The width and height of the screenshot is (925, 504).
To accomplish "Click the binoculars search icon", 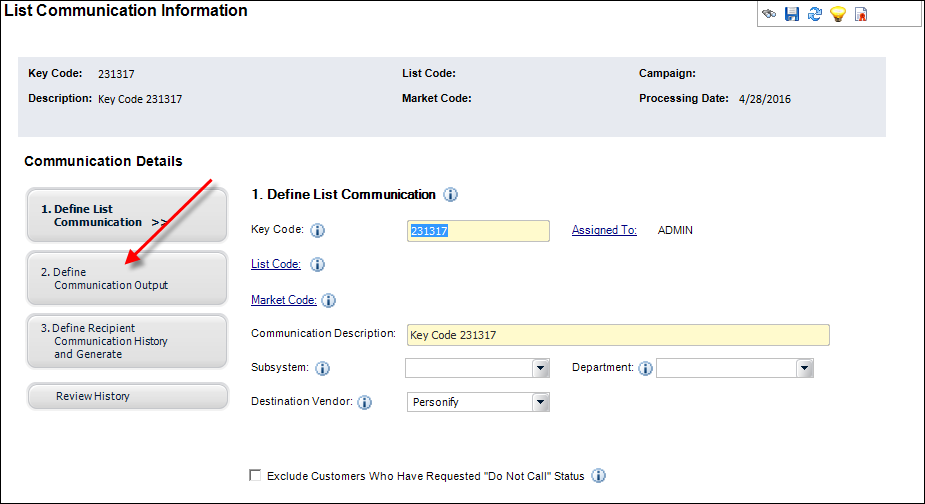I will [x=769, y=14].
